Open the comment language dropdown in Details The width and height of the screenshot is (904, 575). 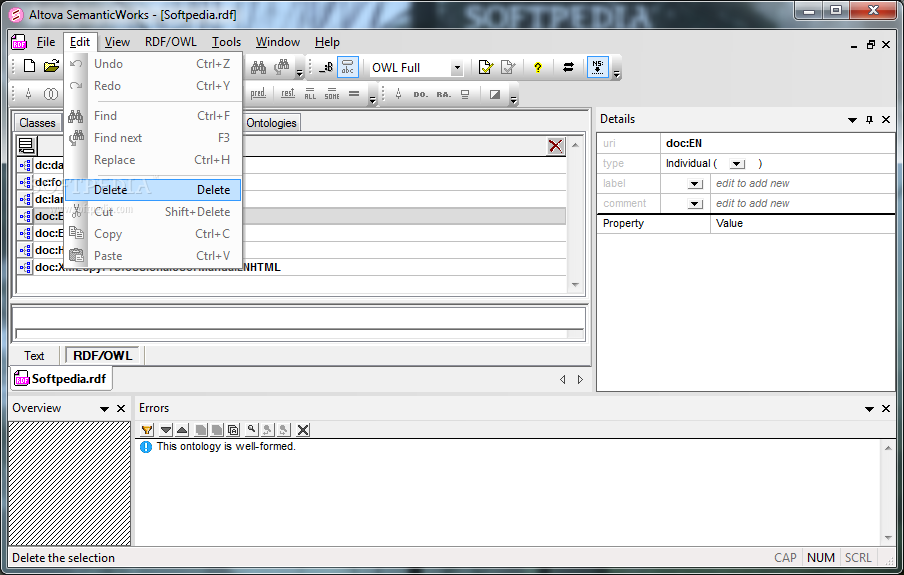point(695,204)
